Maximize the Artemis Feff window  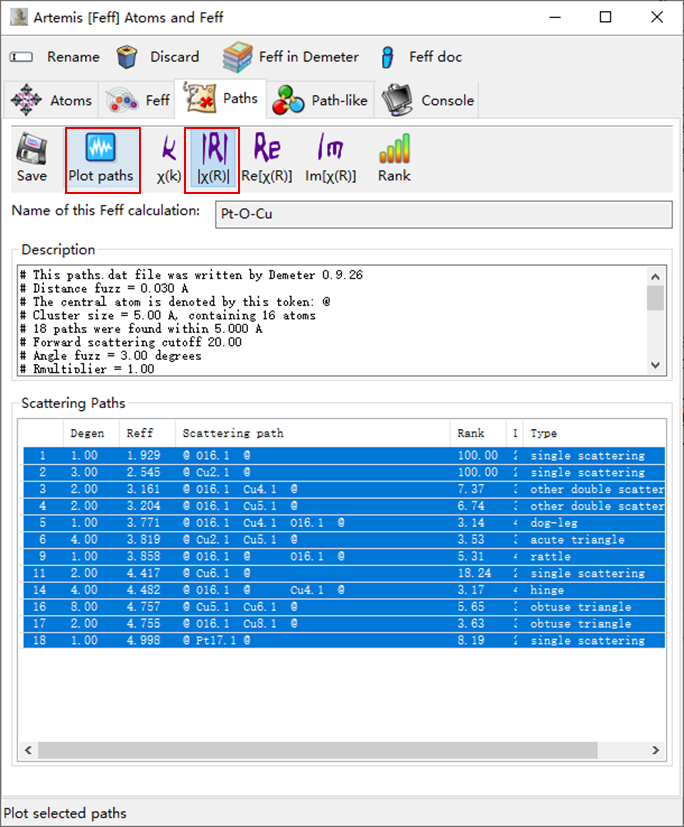[605, 17]
